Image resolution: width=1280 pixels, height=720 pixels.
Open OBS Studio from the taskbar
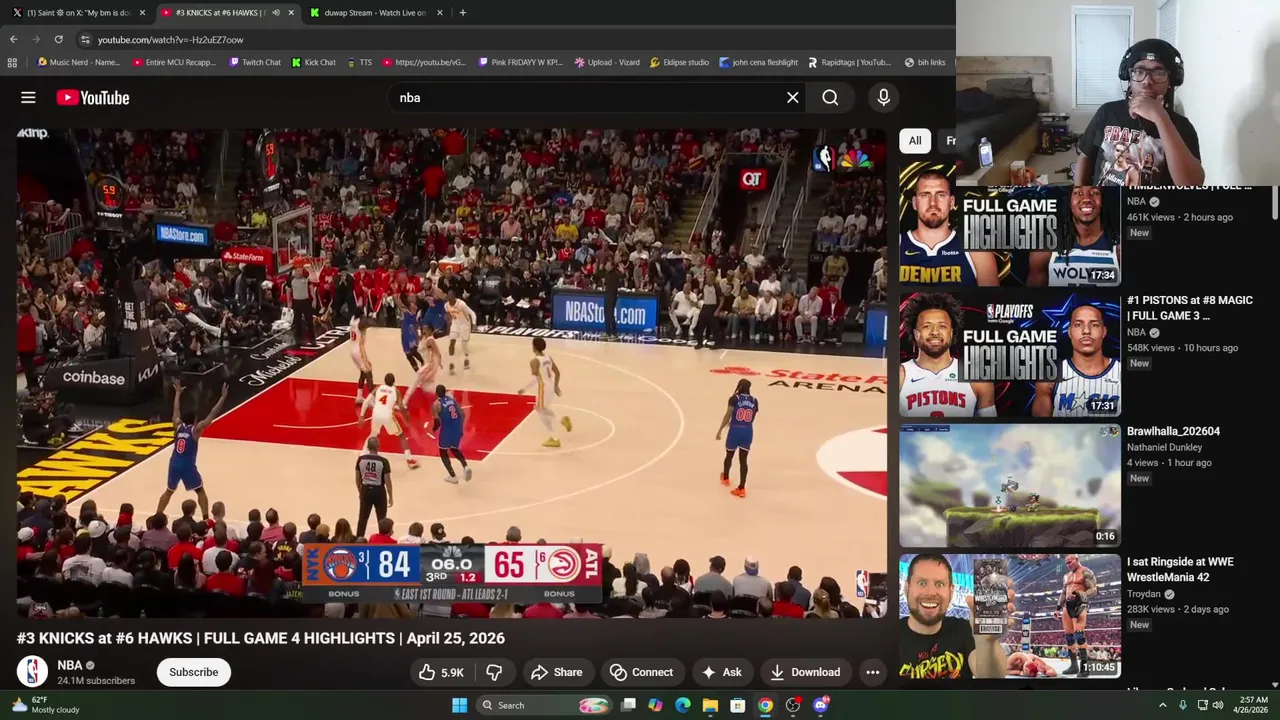pyautogui.click(x=793, y=705)
